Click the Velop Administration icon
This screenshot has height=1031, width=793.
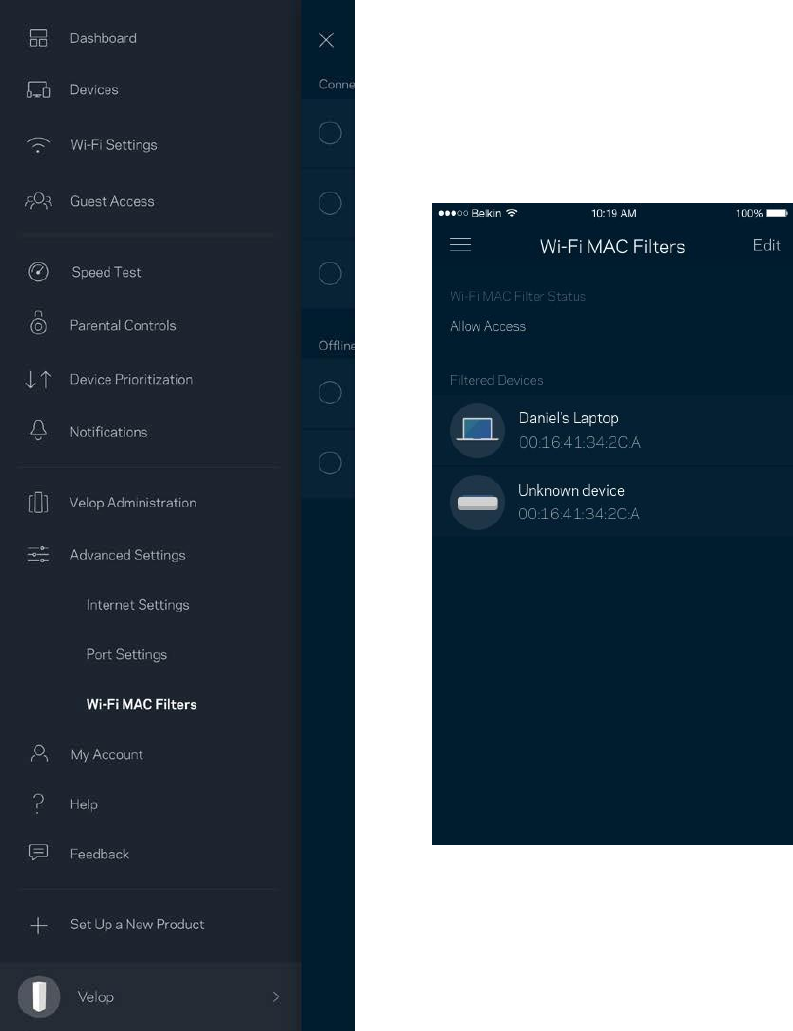click(38, 502)
